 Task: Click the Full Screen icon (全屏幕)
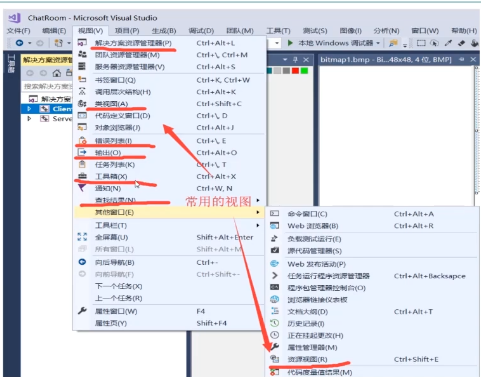point(82,237)
